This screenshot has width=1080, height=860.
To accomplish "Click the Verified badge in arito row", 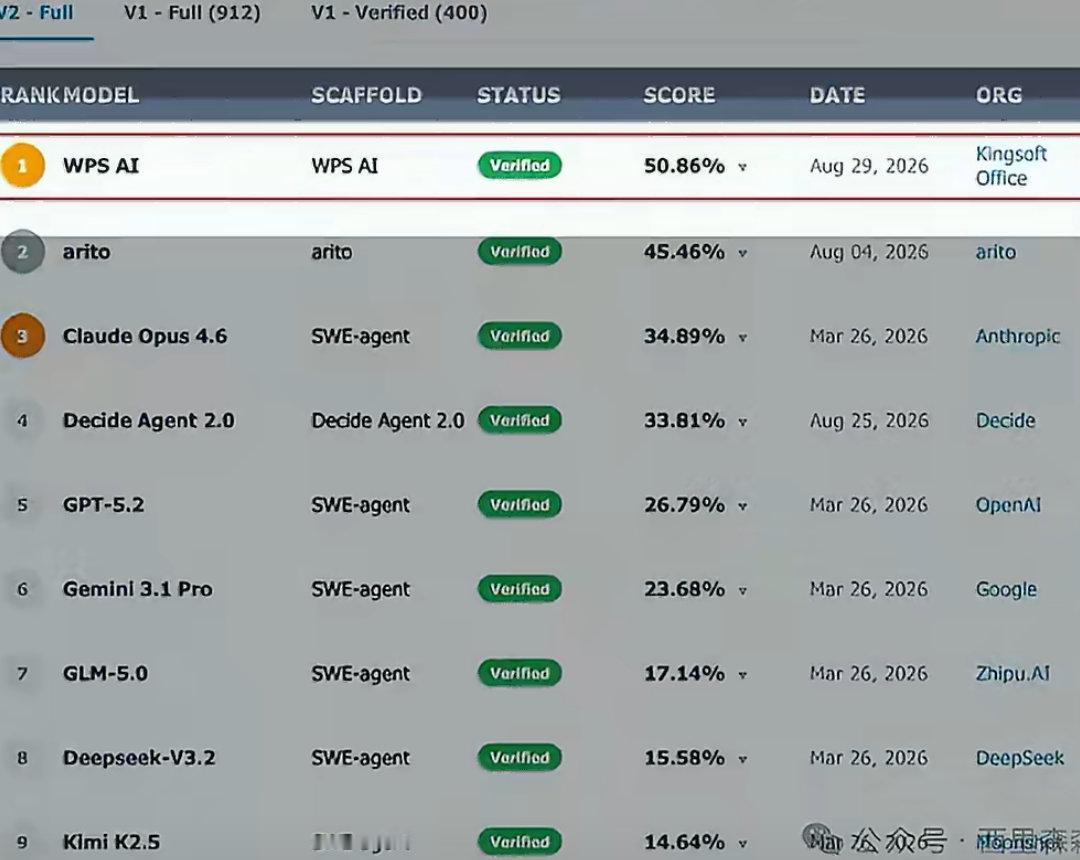I will pos(520,251).
